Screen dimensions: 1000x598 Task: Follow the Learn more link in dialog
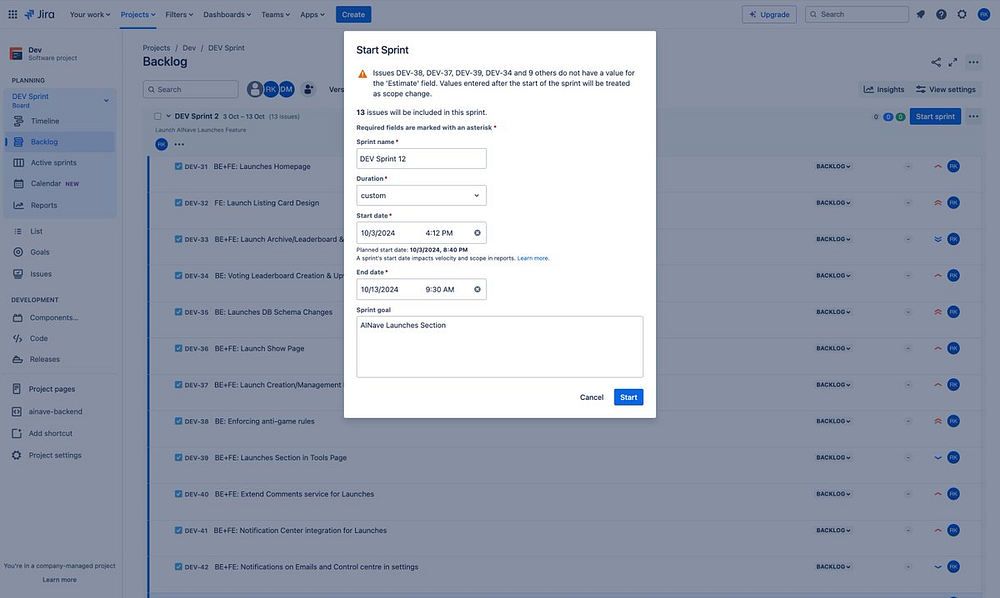pos(533,258)
